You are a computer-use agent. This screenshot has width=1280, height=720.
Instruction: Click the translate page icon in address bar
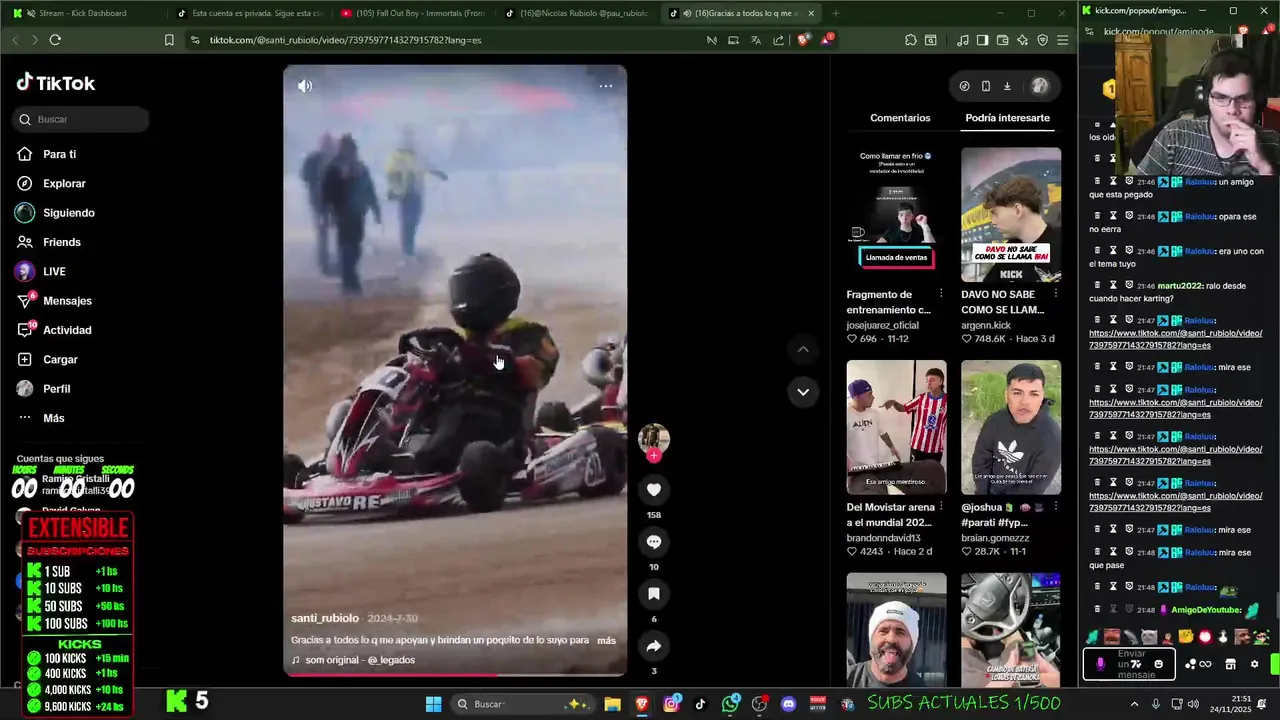756,40
